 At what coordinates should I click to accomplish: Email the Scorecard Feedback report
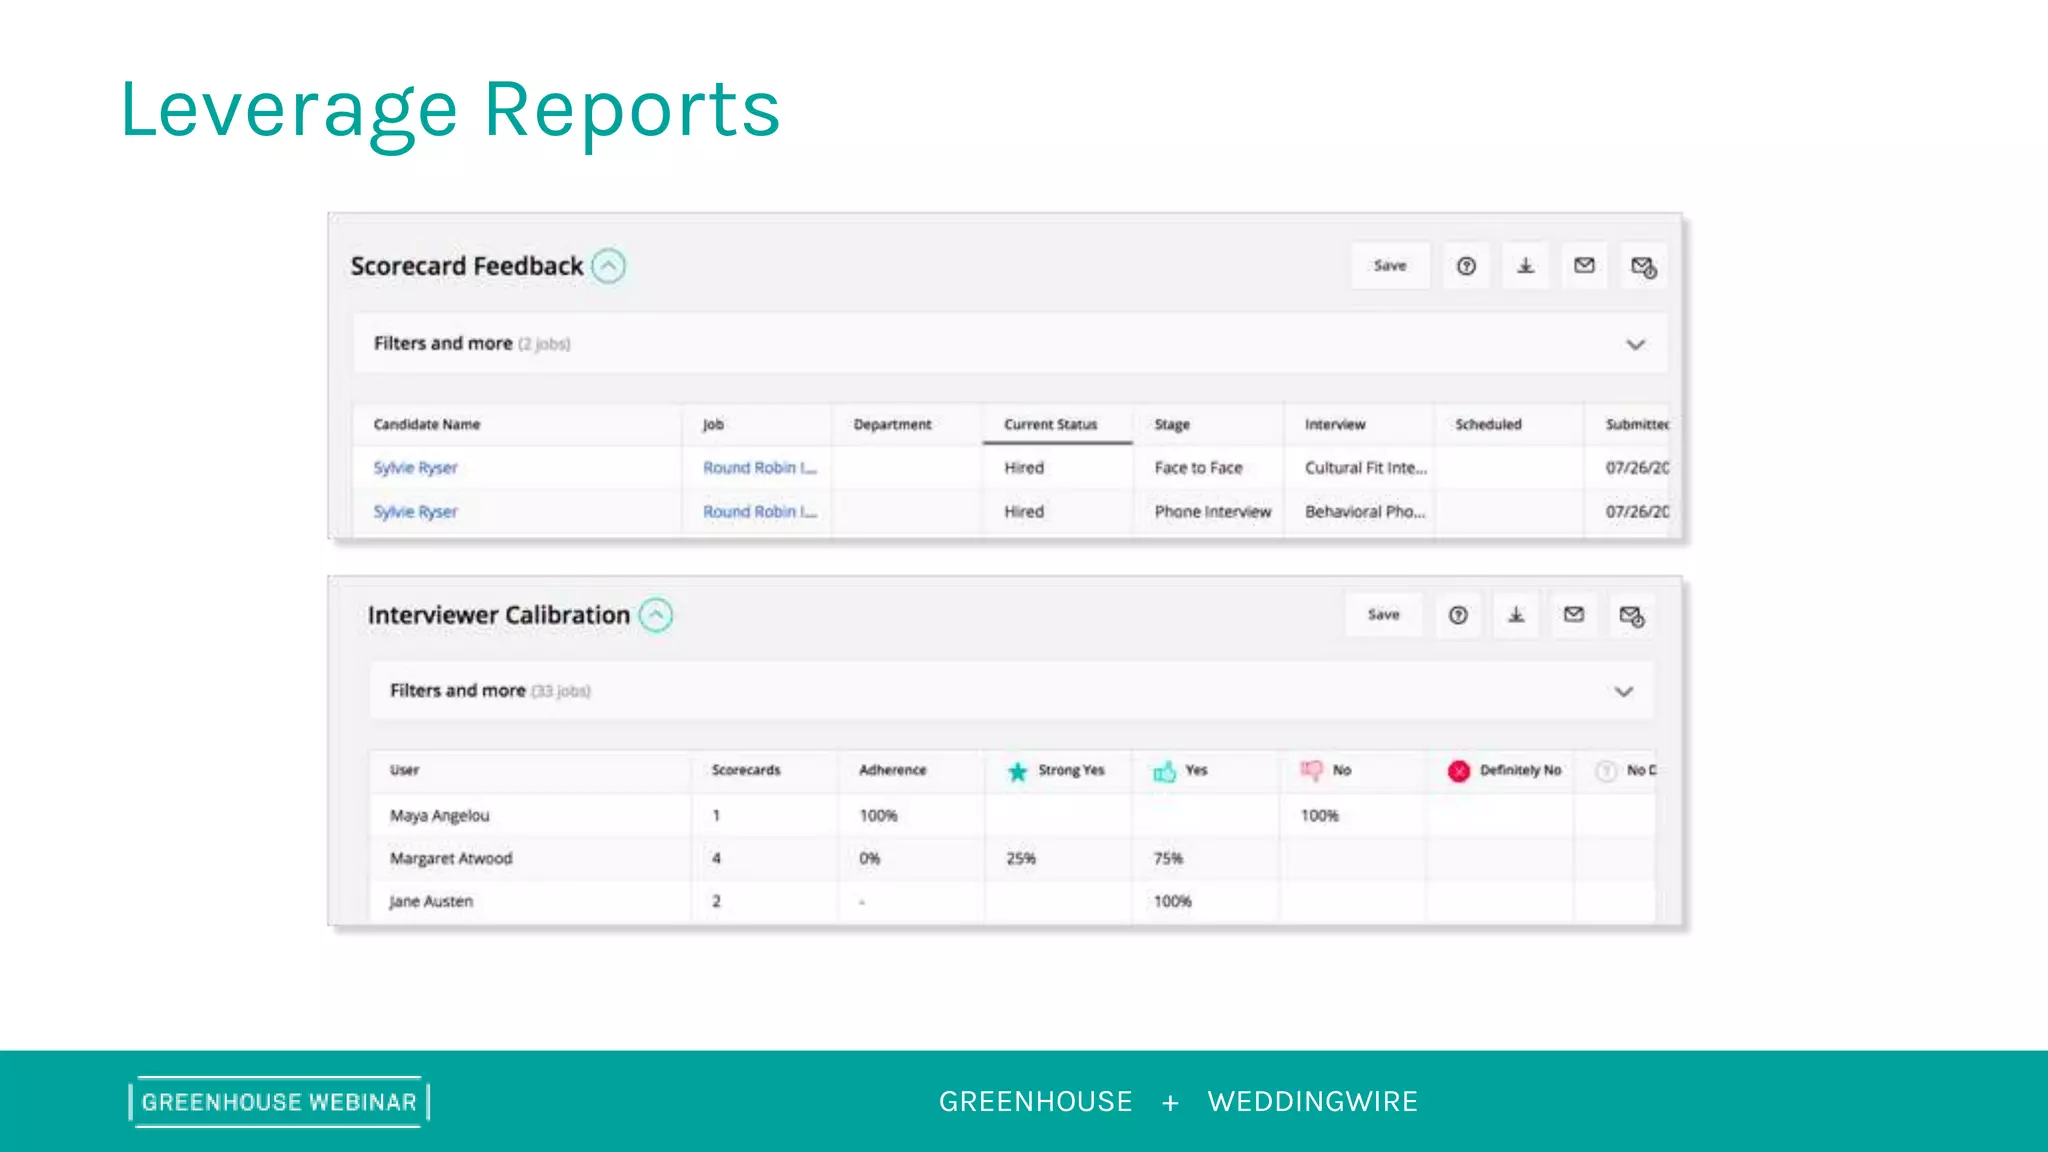(1584, 266)
